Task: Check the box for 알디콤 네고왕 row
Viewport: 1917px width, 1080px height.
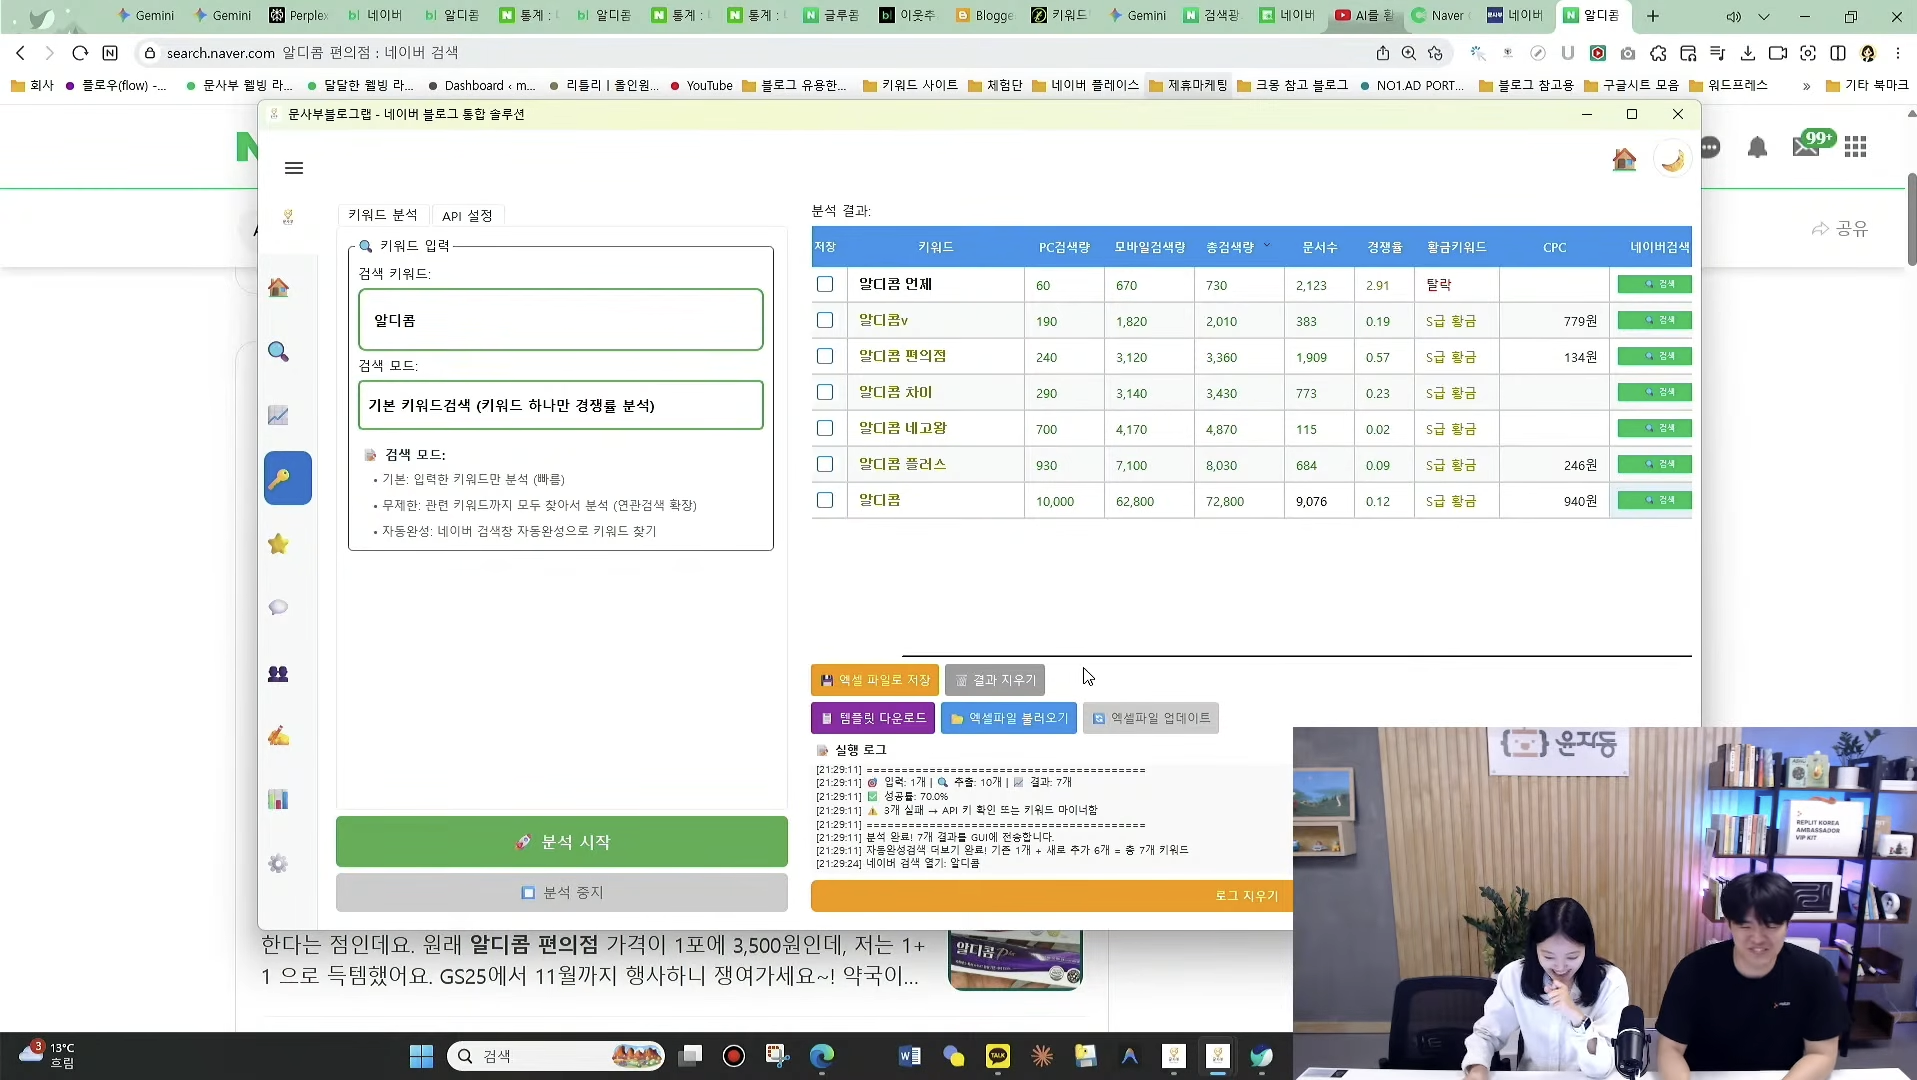Action: click(x=825, y=428)
